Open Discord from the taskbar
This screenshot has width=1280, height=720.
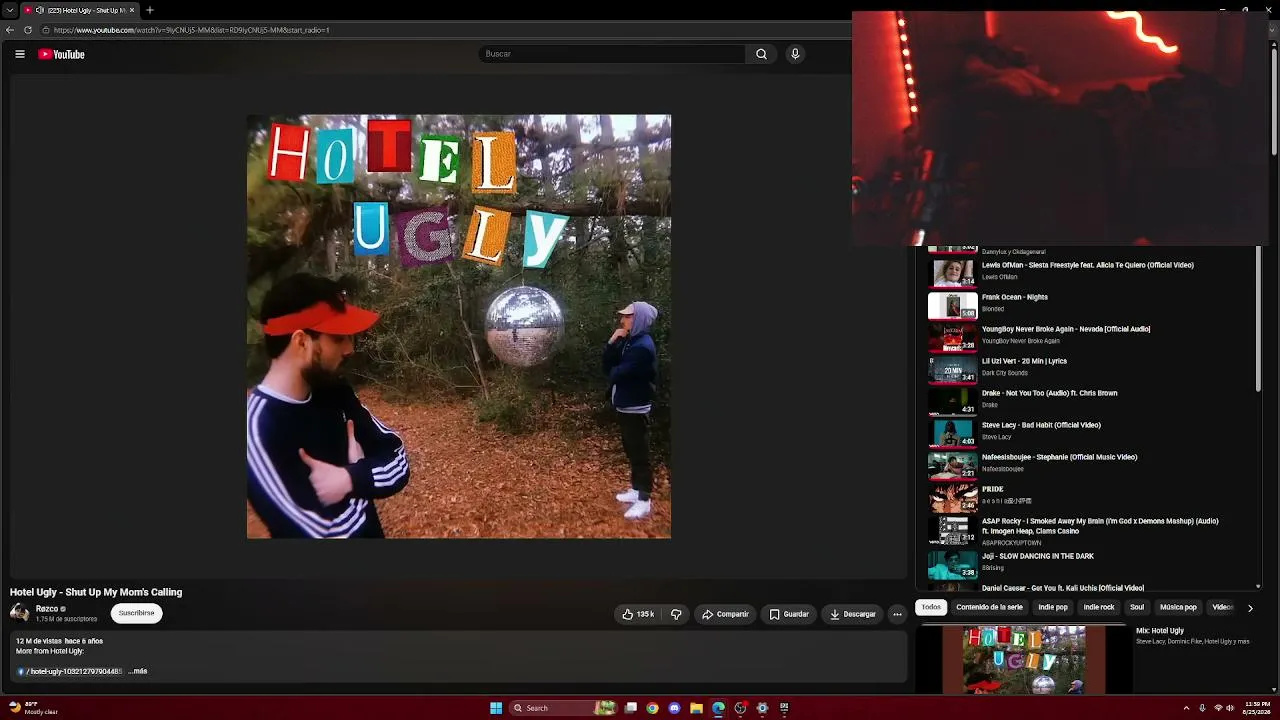click(674, 708)
